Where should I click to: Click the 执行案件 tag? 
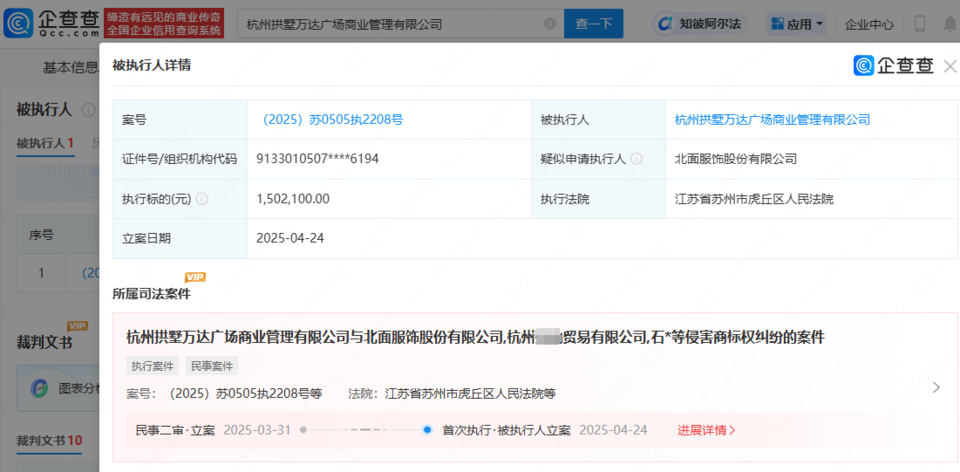(x=152, y=366)
